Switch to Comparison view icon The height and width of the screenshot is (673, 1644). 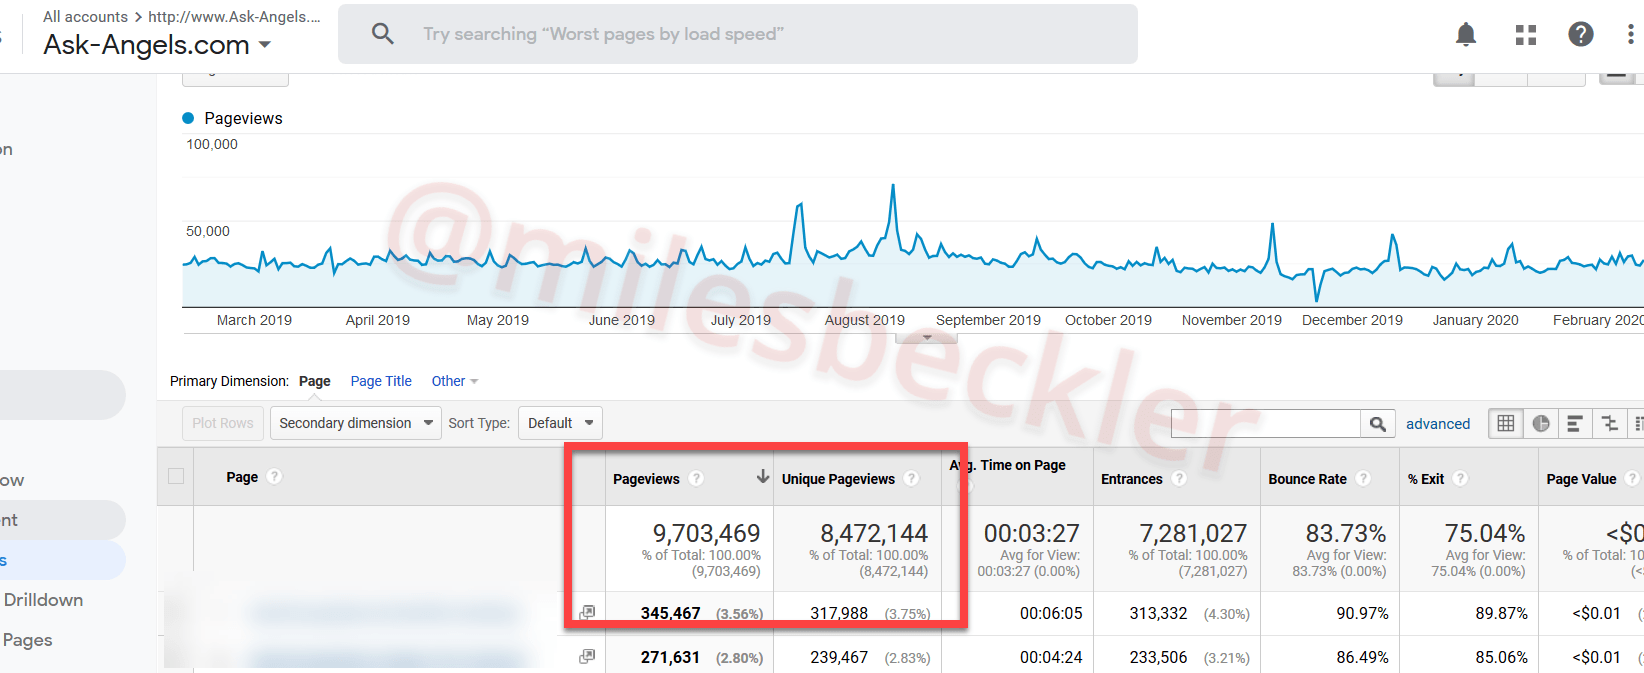[x=1609, y=424]
